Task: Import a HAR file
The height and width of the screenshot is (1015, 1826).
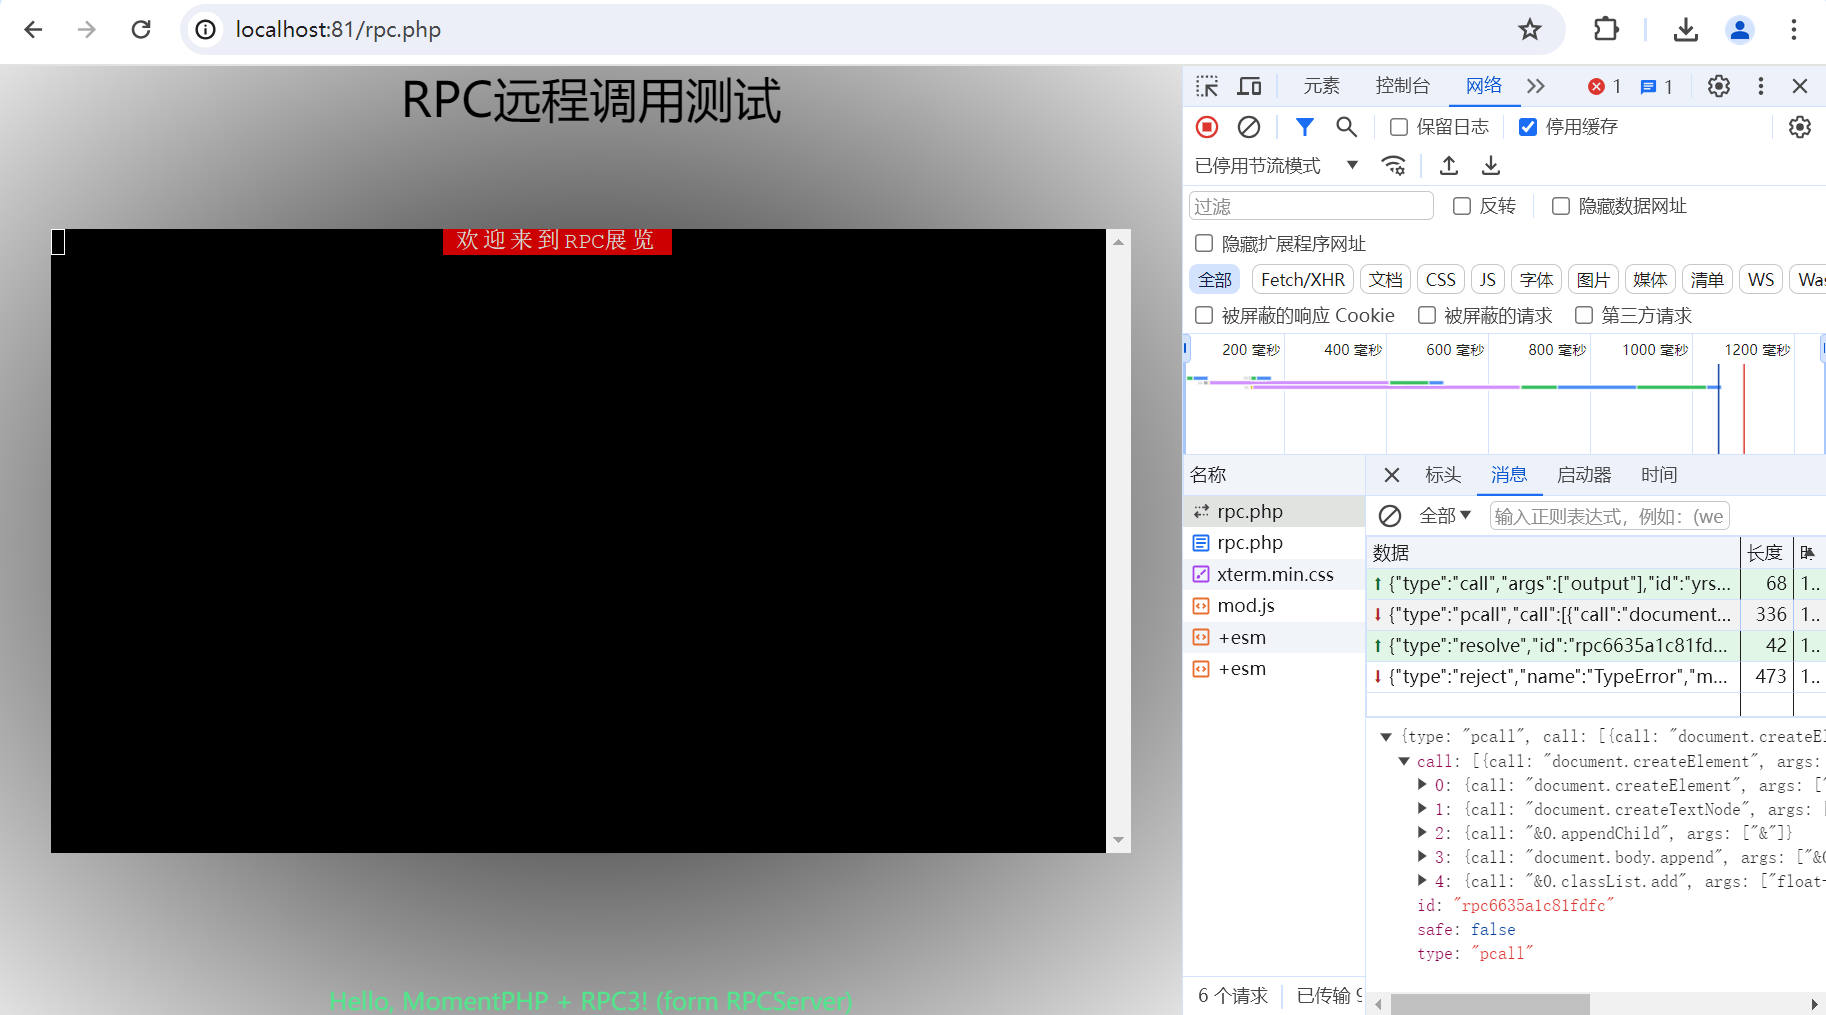Action: [x=1449, y=165]
